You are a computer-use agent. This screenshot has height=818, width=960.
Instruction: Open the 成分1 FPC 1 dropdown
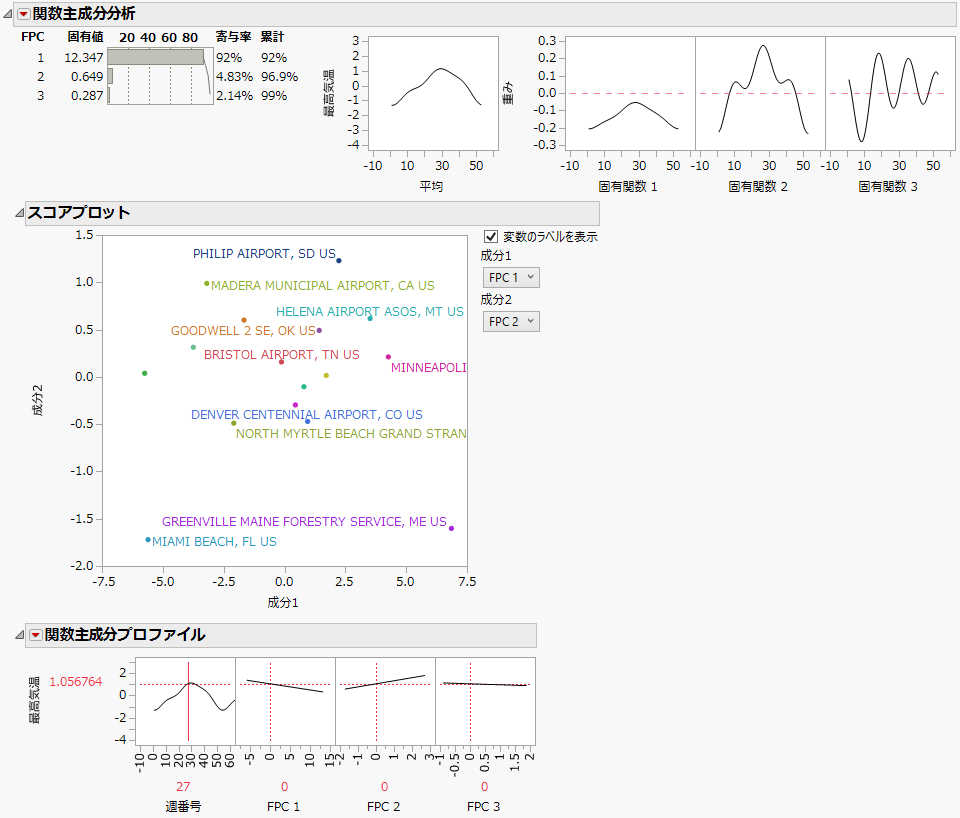point(511,277)
